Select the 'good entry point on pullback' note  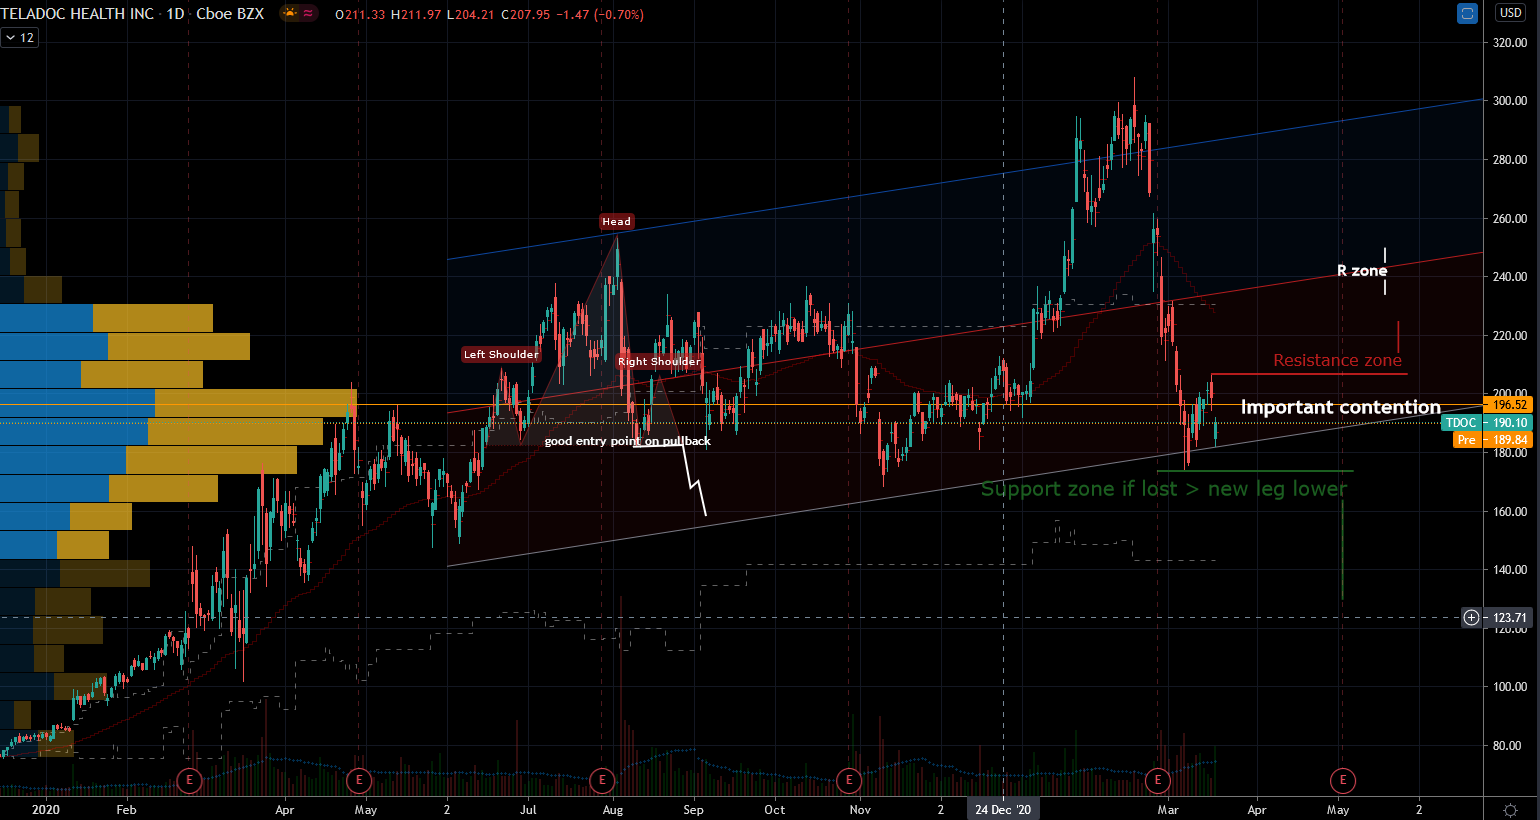pos(628,441)
